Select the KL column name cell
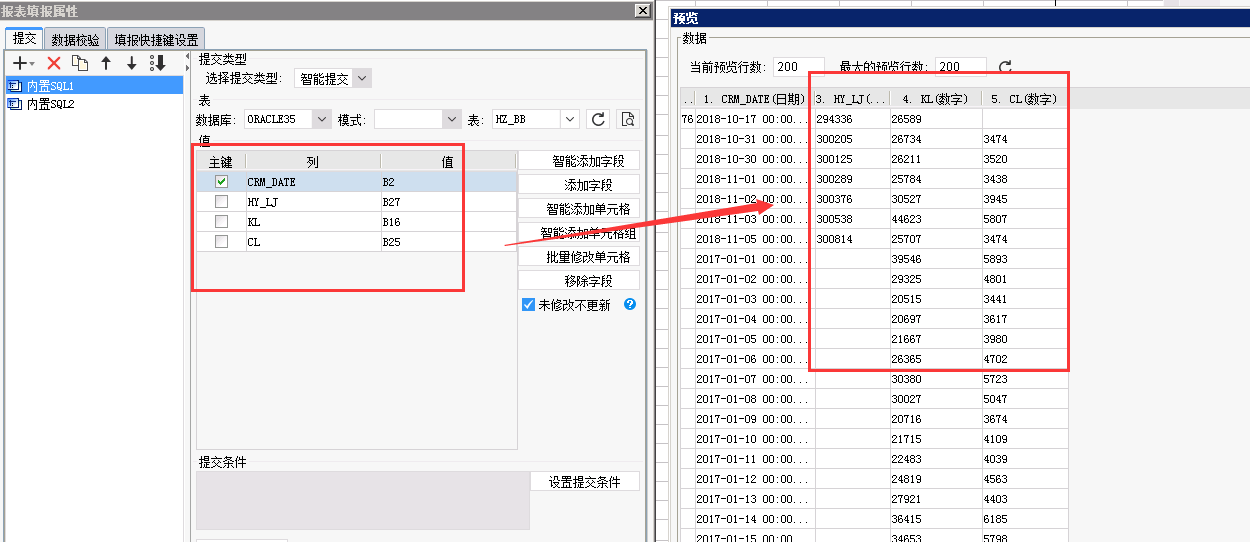Screen dimensions: 1250x542 (x=313, y=222)
